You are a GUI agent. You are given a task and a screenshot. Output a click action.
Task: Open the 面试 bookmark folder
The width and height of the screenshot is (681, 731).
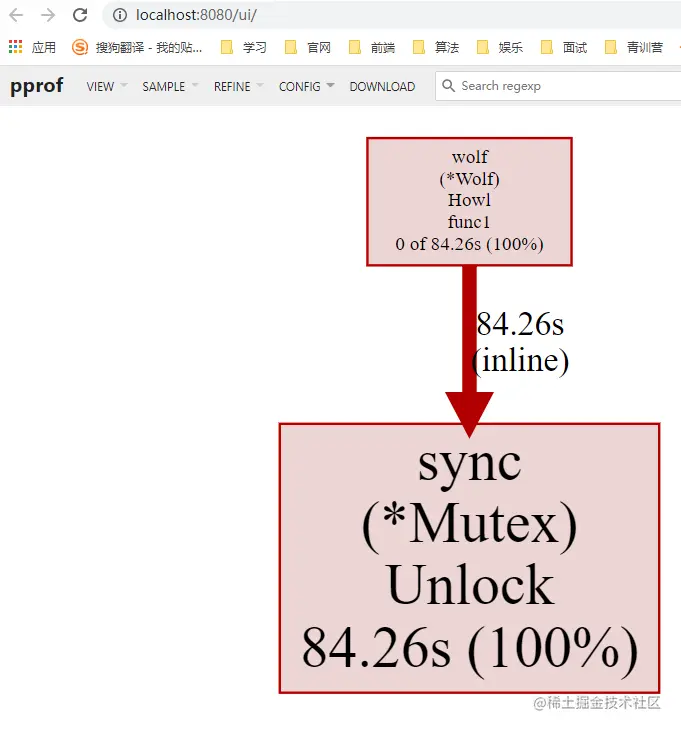(564, 47)
